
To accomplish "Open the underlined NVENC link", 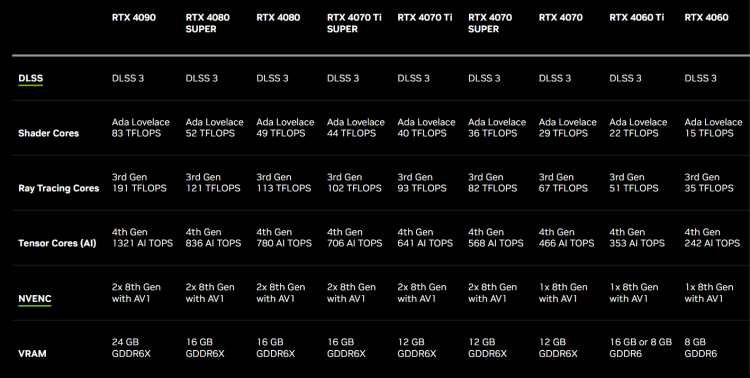I will click(34, 299).
